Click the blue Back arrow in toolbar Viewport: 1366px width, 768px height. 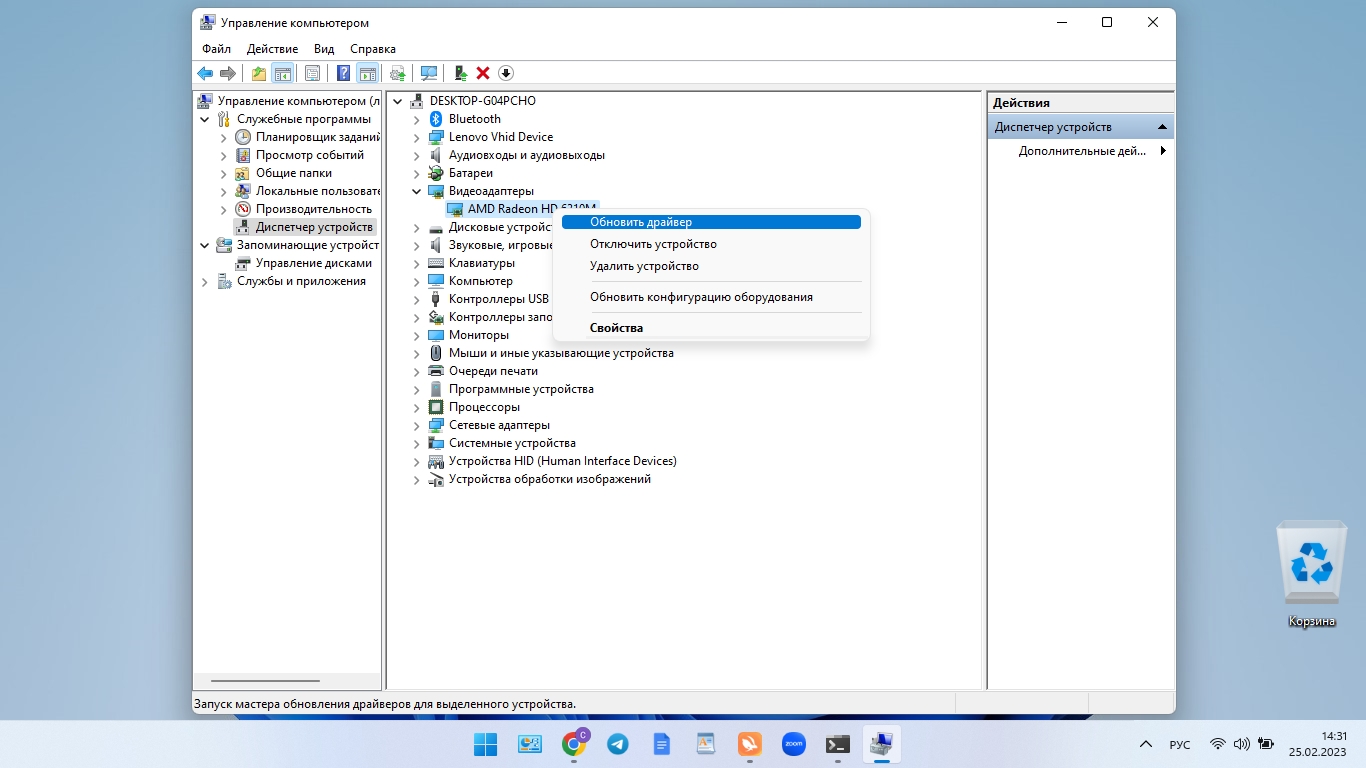[x=205, y=73]
